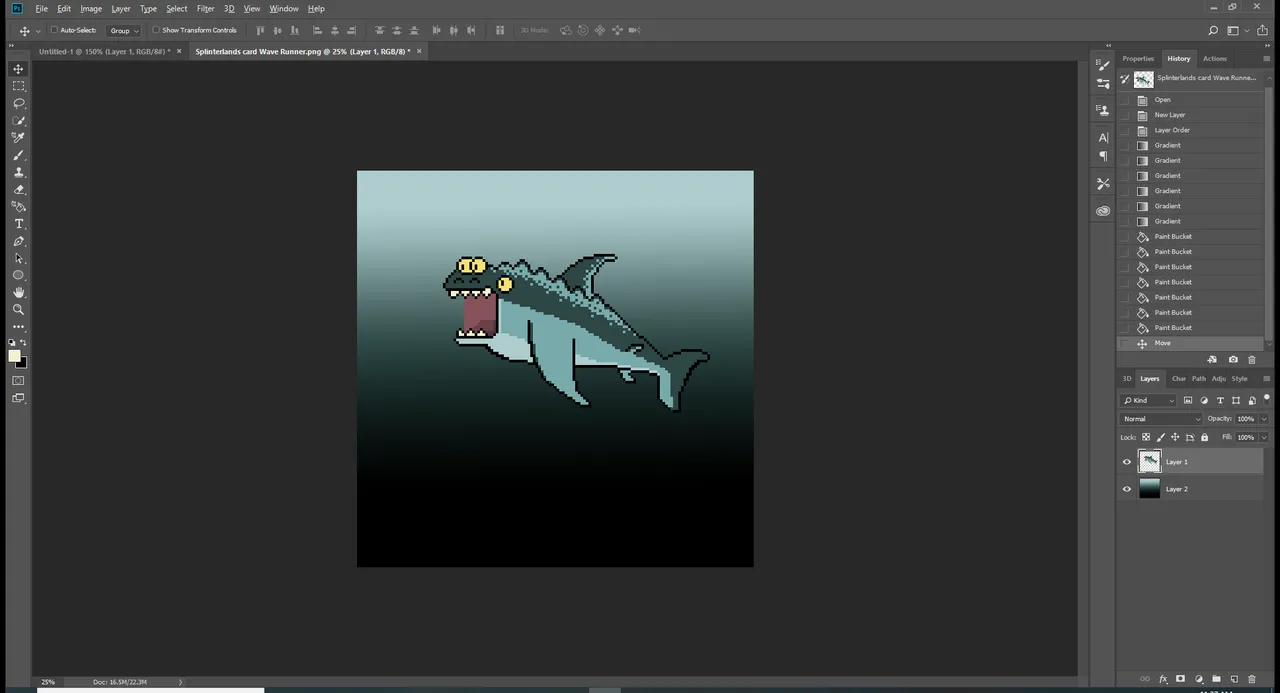Open the Fill slider dropdown arrow
1280x693 pixels.
[1264, 437]
